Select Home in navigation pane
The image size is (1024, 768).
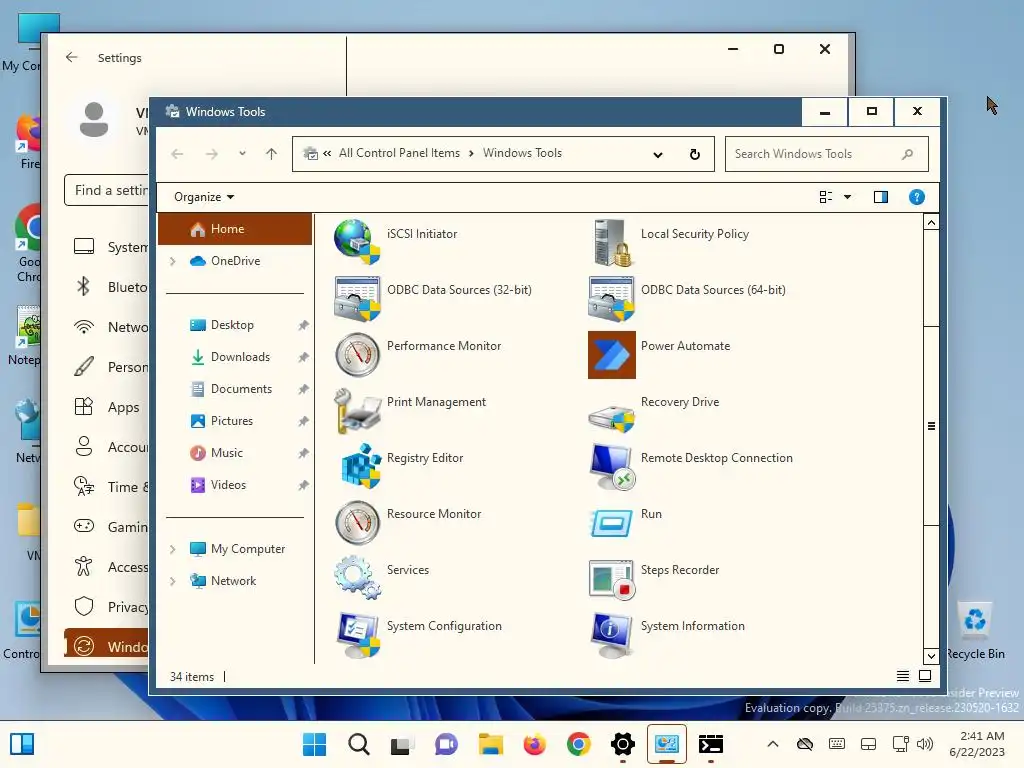click(x=235, y=229)
